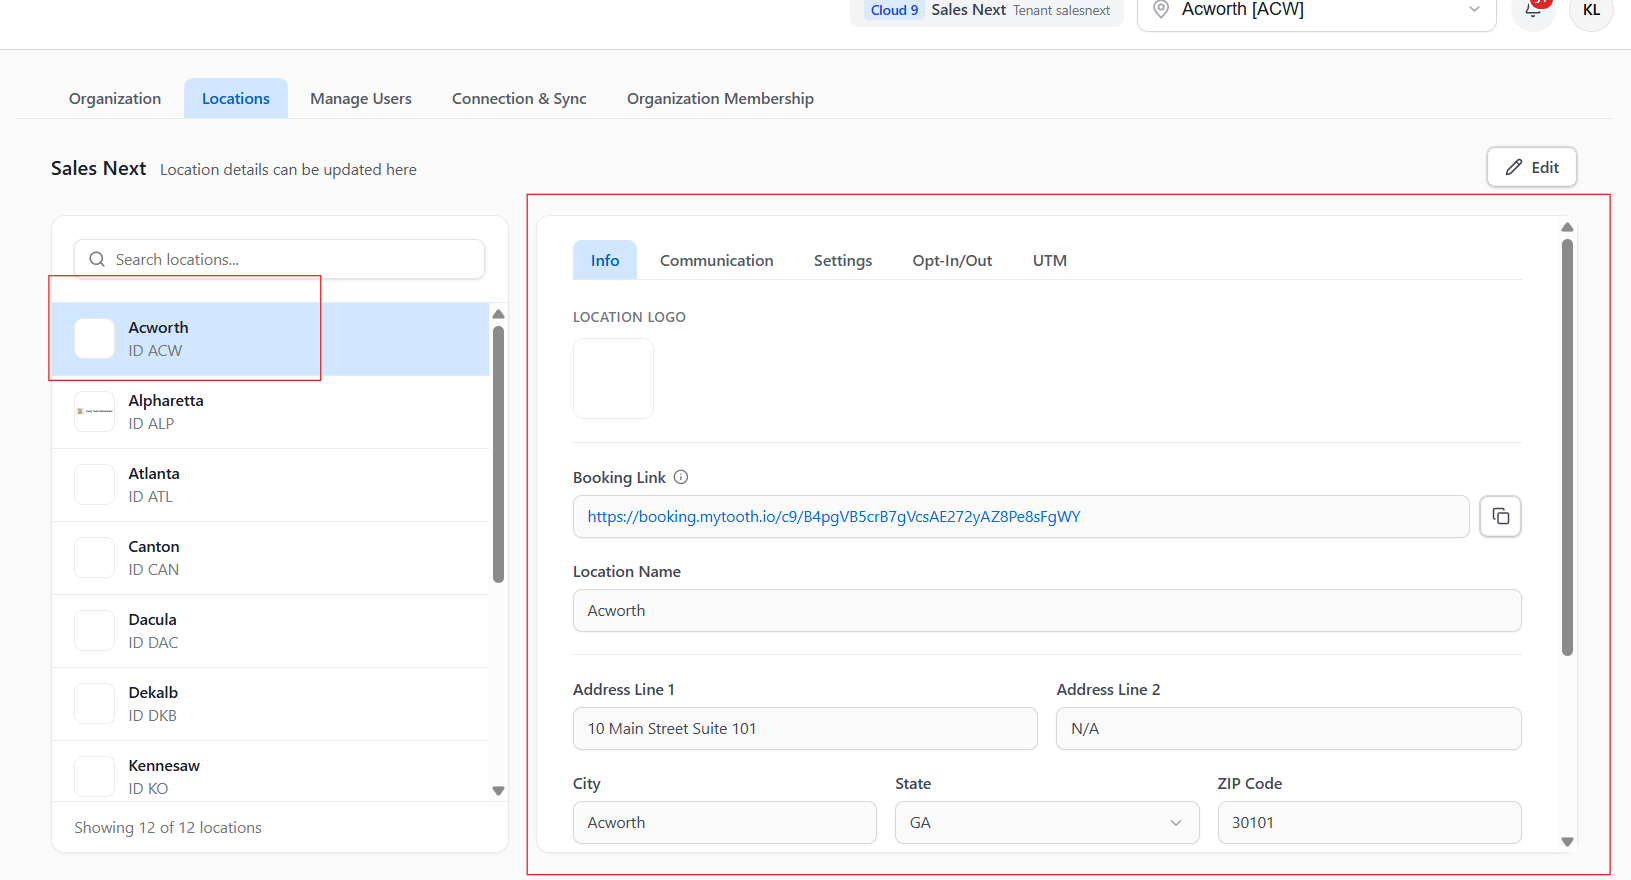Choose Atlanta from the locations list
Viewport: 1631px width, 880px height.
tap(270, 485)
